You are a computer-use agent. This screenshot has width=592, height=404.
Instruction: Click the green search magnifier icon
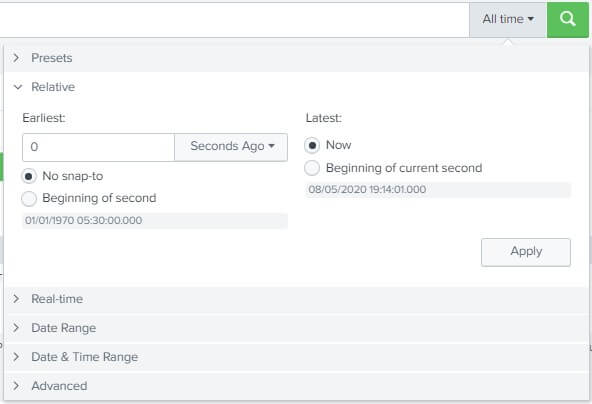(567, 19)
